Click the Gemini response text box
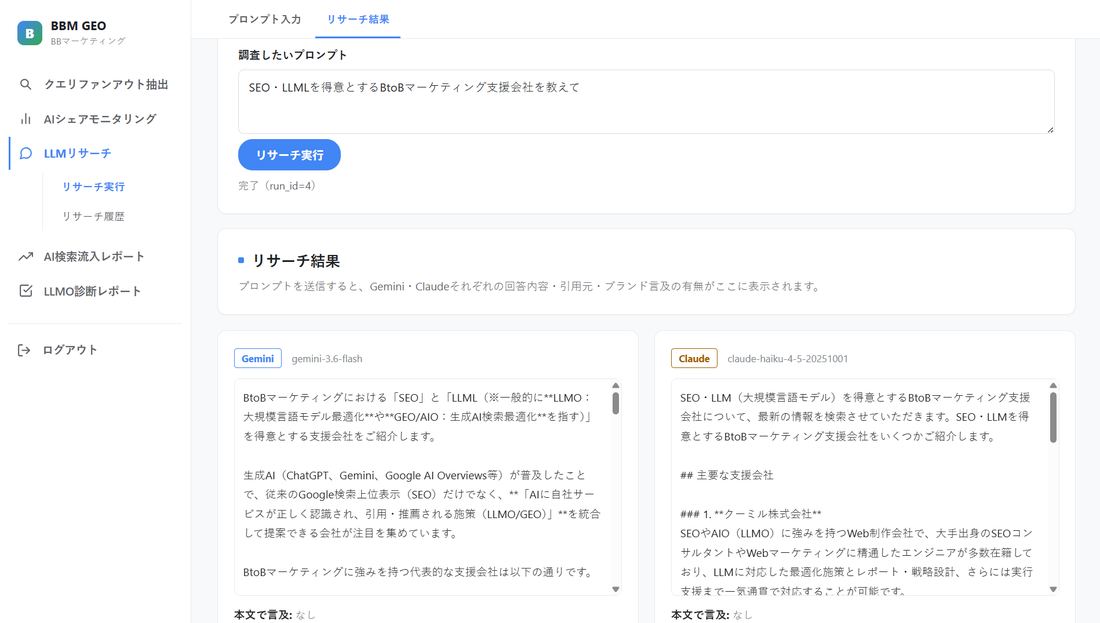1100x623 pixels. click(x=428, y=488)
